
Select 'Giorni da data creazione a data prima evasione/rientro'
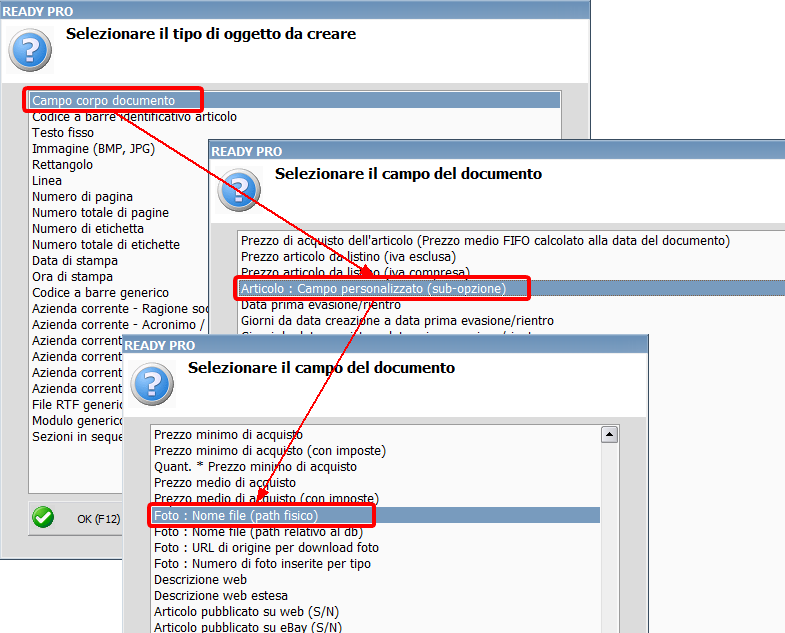coord(398,321)
